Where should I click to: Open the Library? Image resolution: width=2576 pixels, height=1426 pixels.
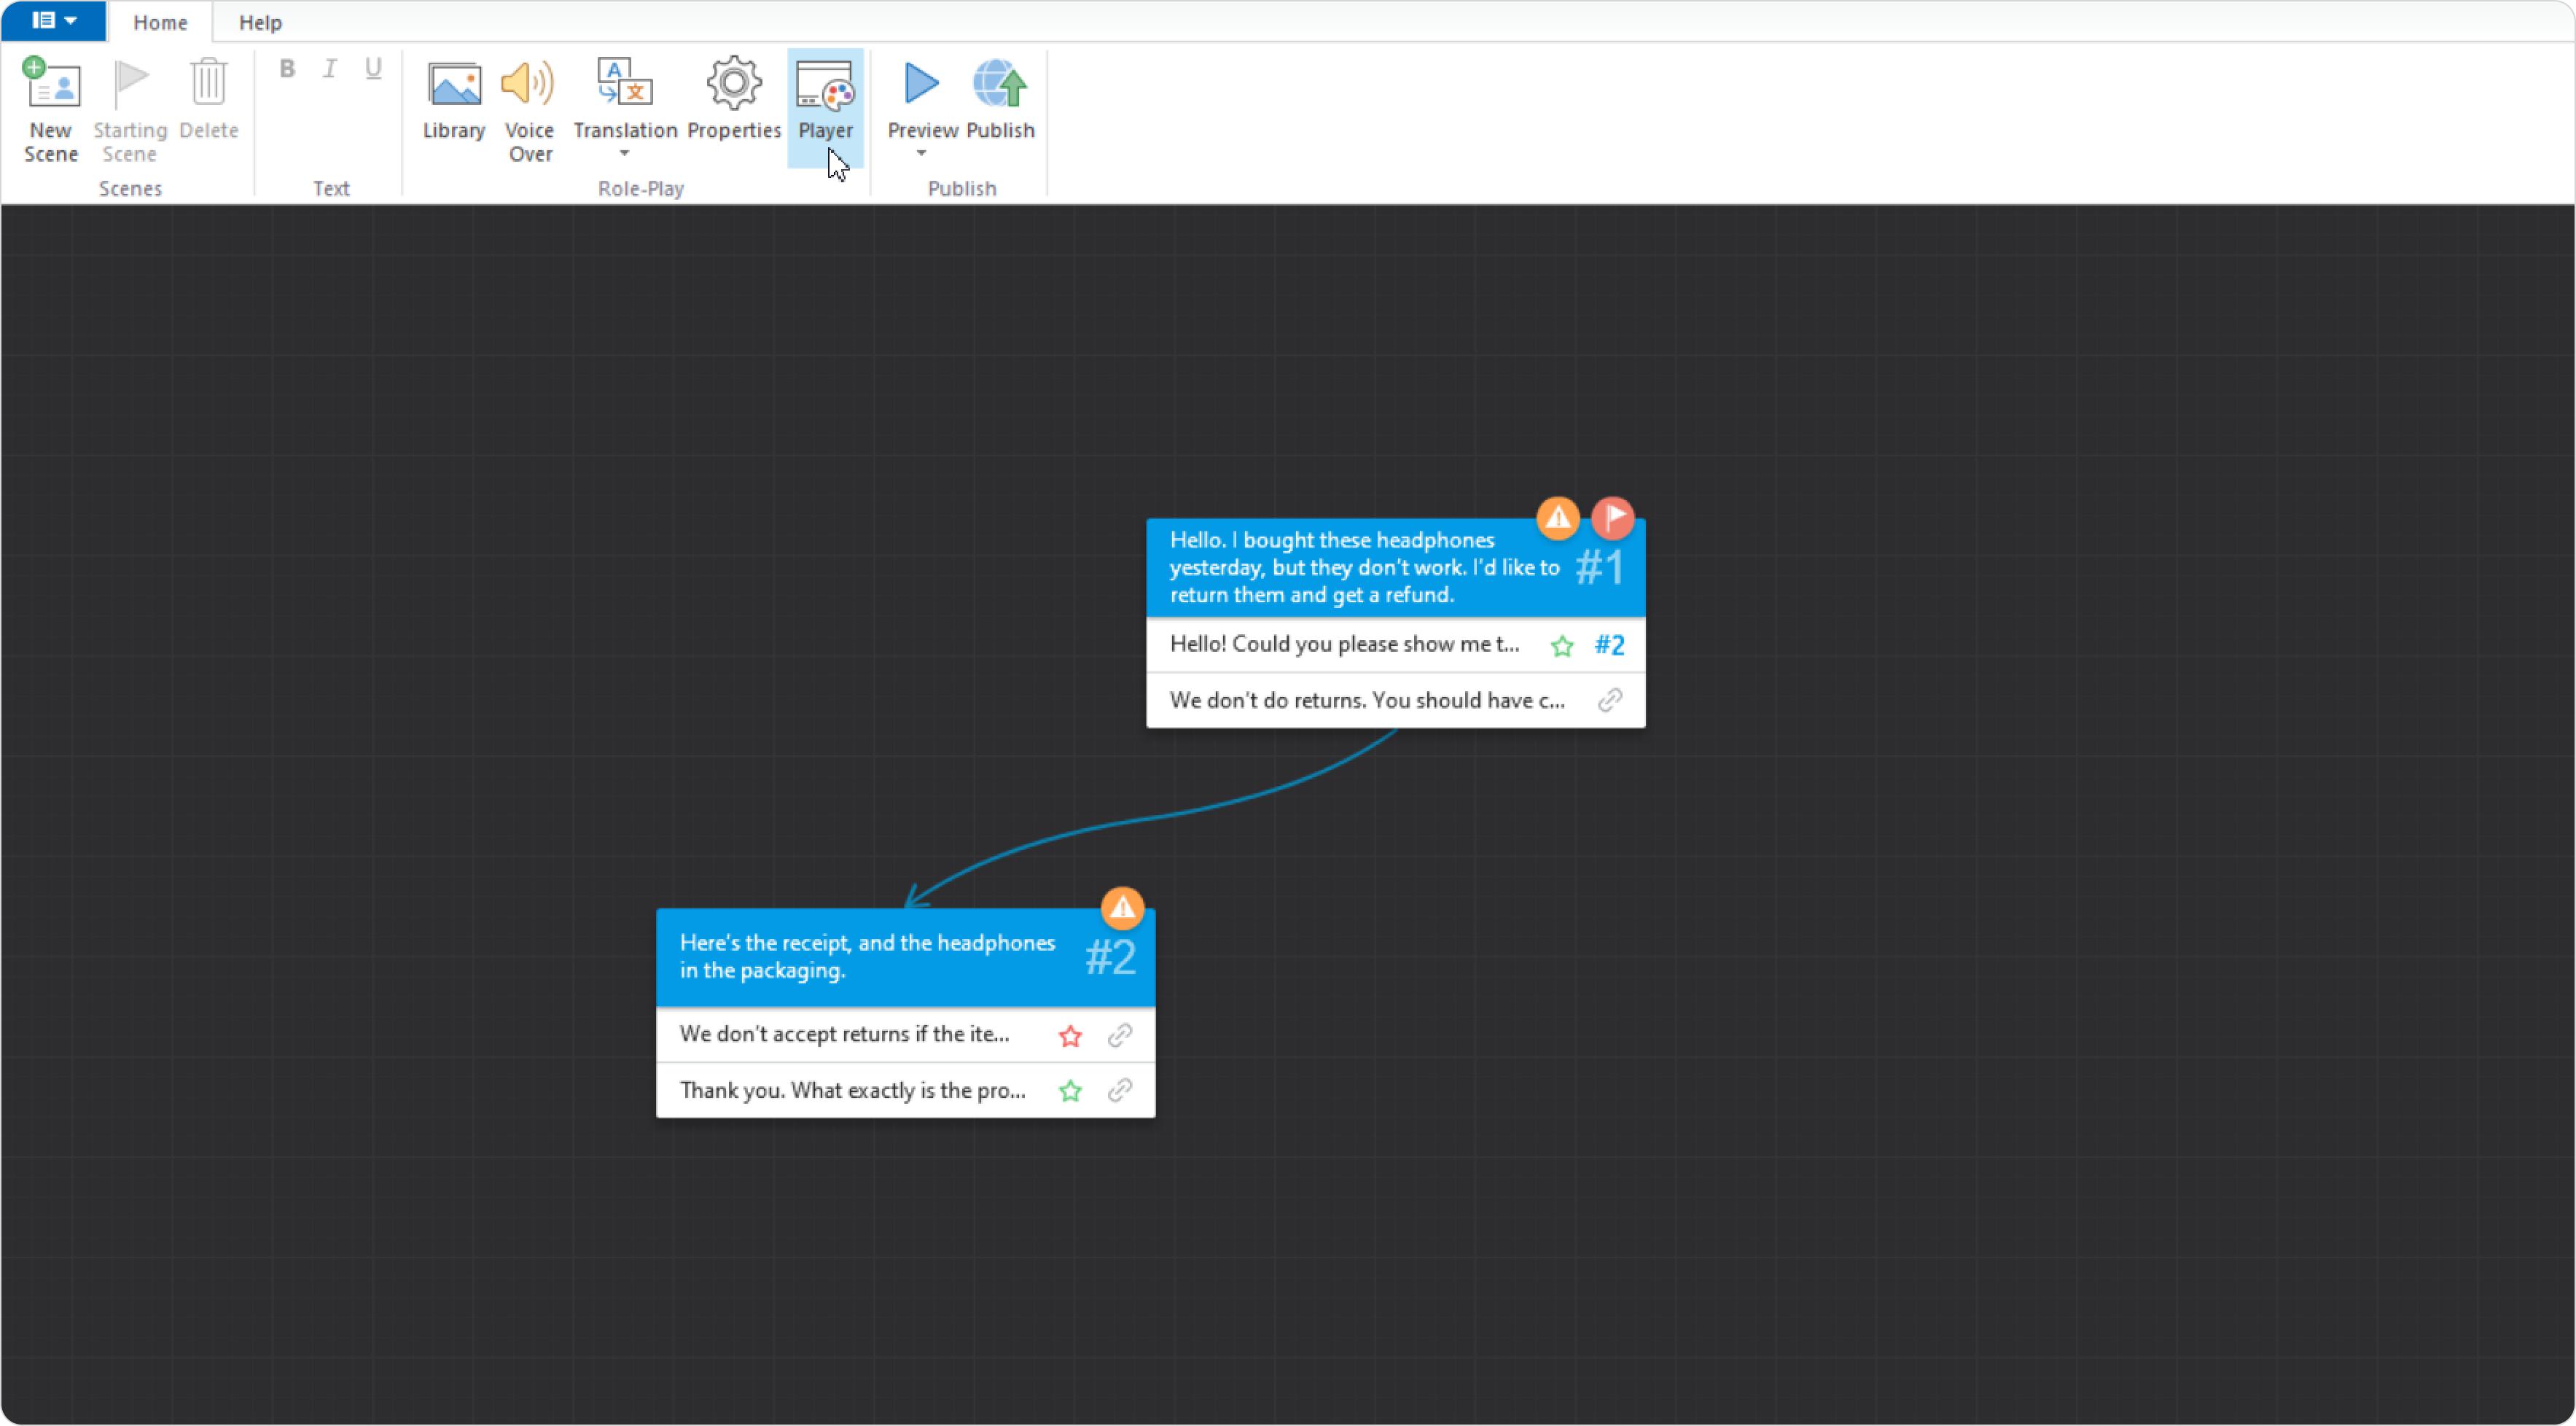pyautogui.click(x=453, y=100)
